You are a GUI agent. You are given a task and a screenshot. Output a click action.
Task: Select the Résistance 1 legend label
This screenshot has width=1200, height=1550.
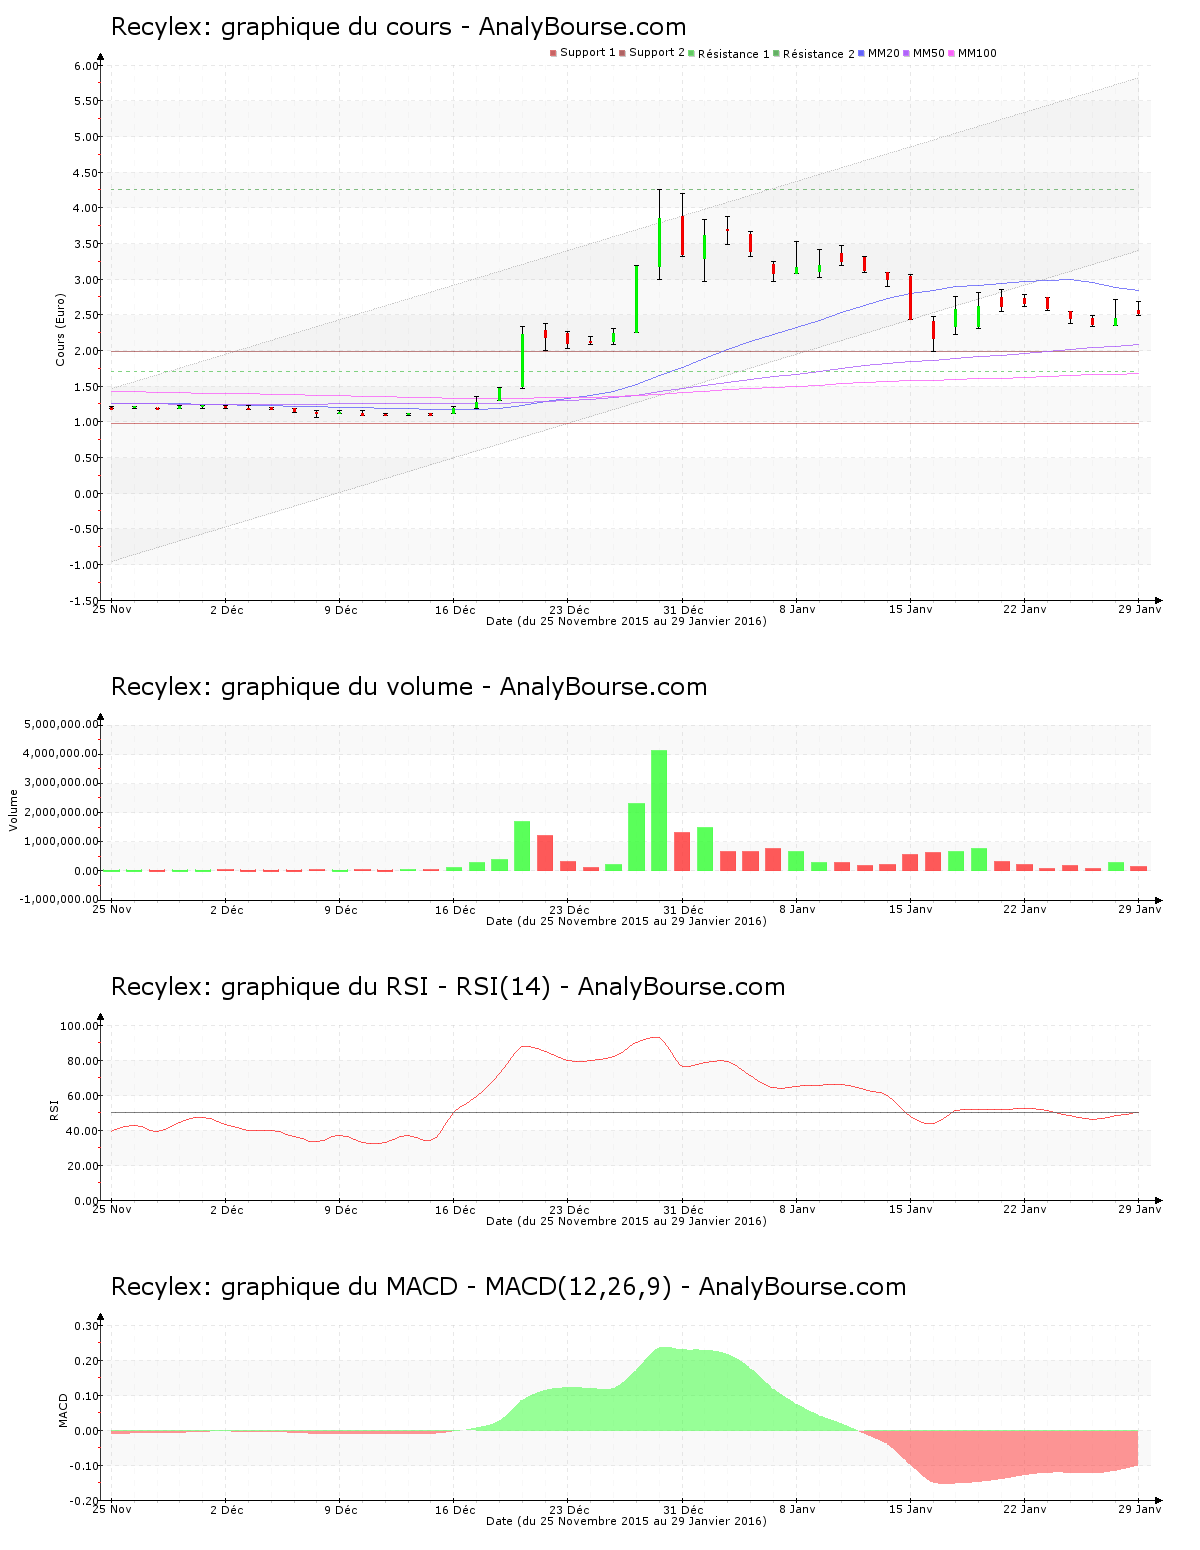[x=734, y=54]
